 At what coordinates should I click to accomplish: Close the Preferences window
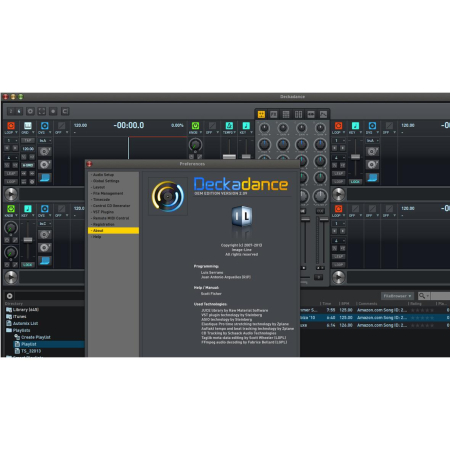coord(89,164)
